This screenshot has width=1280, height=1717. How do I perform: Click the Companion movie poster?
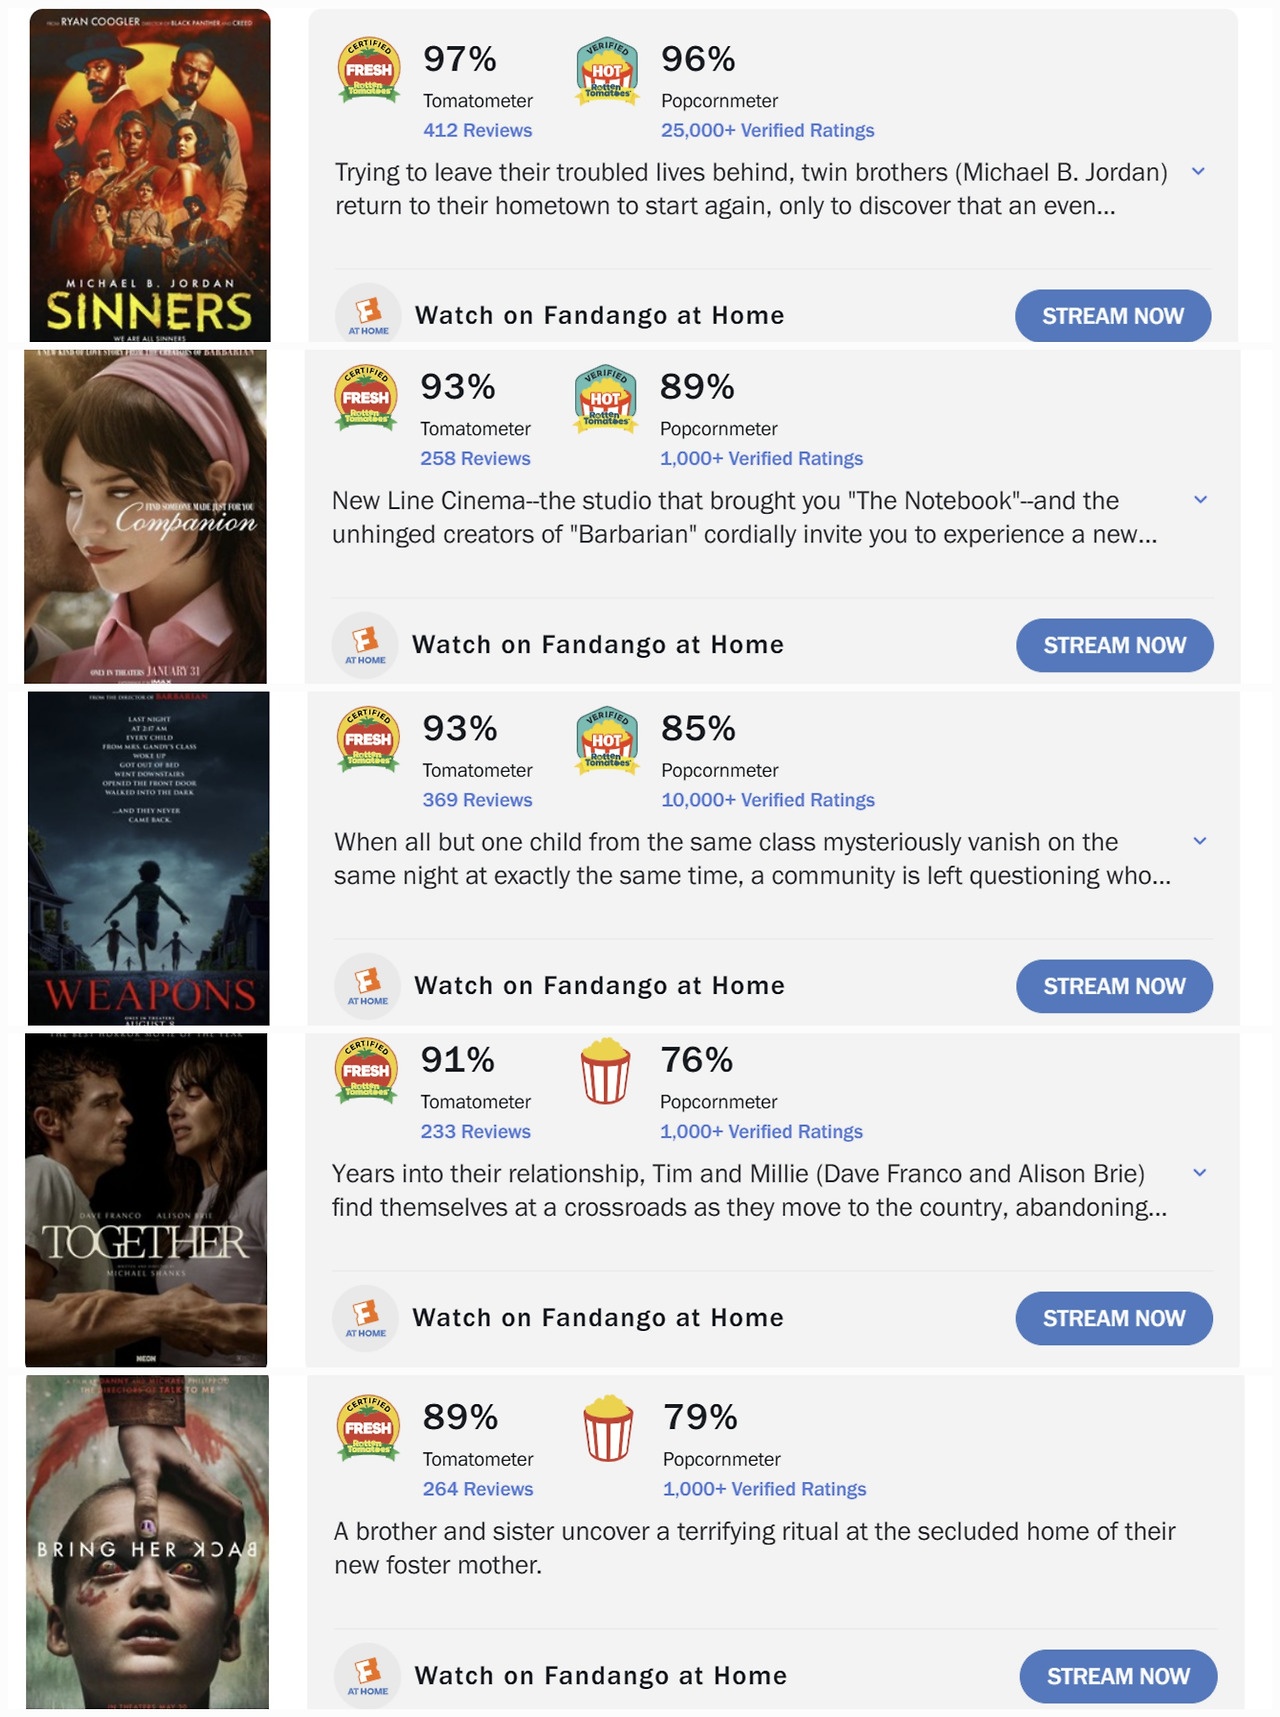click(146, 517)
